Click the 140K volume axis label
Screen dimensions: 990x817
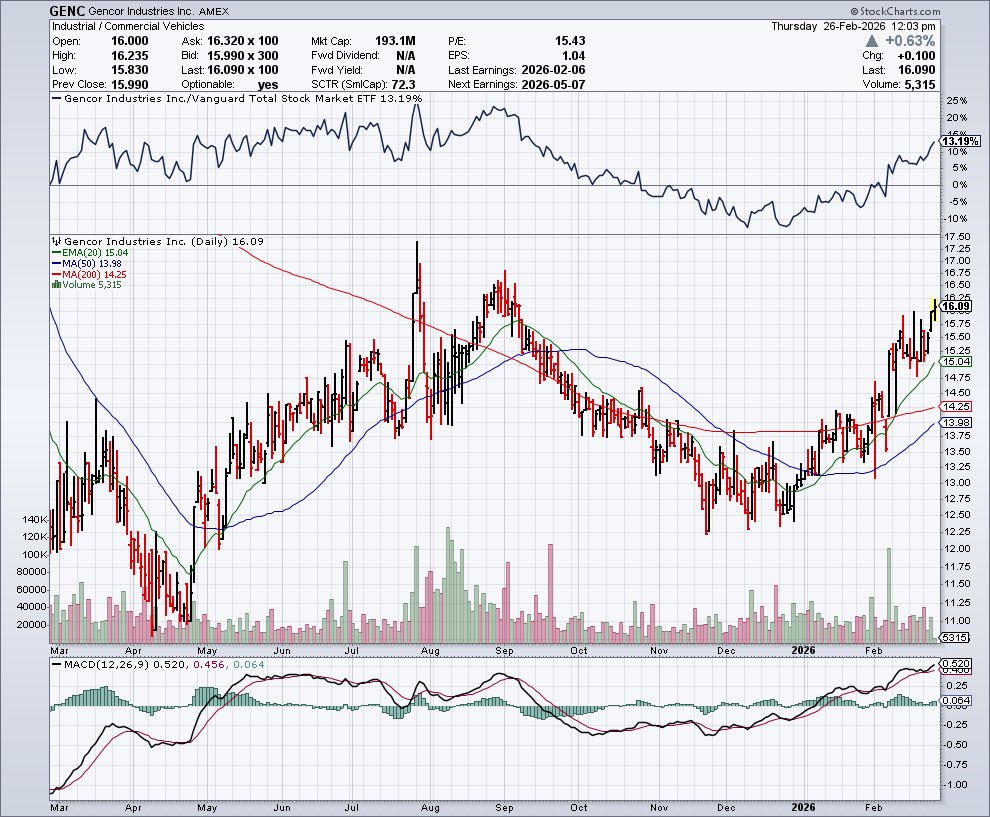point(35,520)
